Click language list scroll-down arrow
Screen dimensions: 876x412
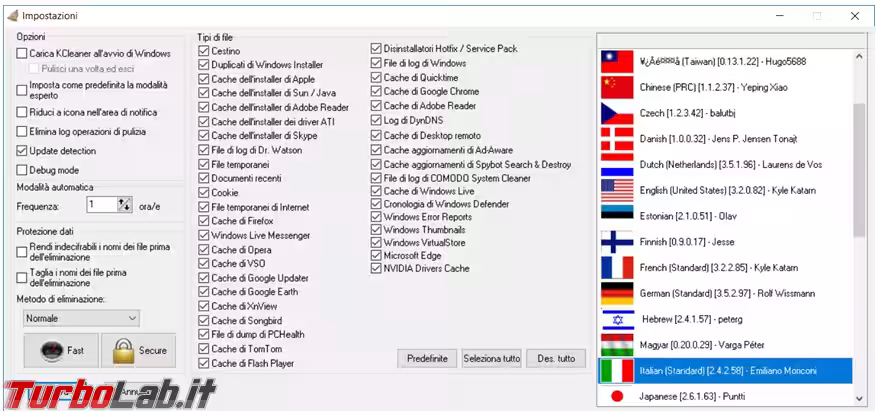click(x=859, y=398)
